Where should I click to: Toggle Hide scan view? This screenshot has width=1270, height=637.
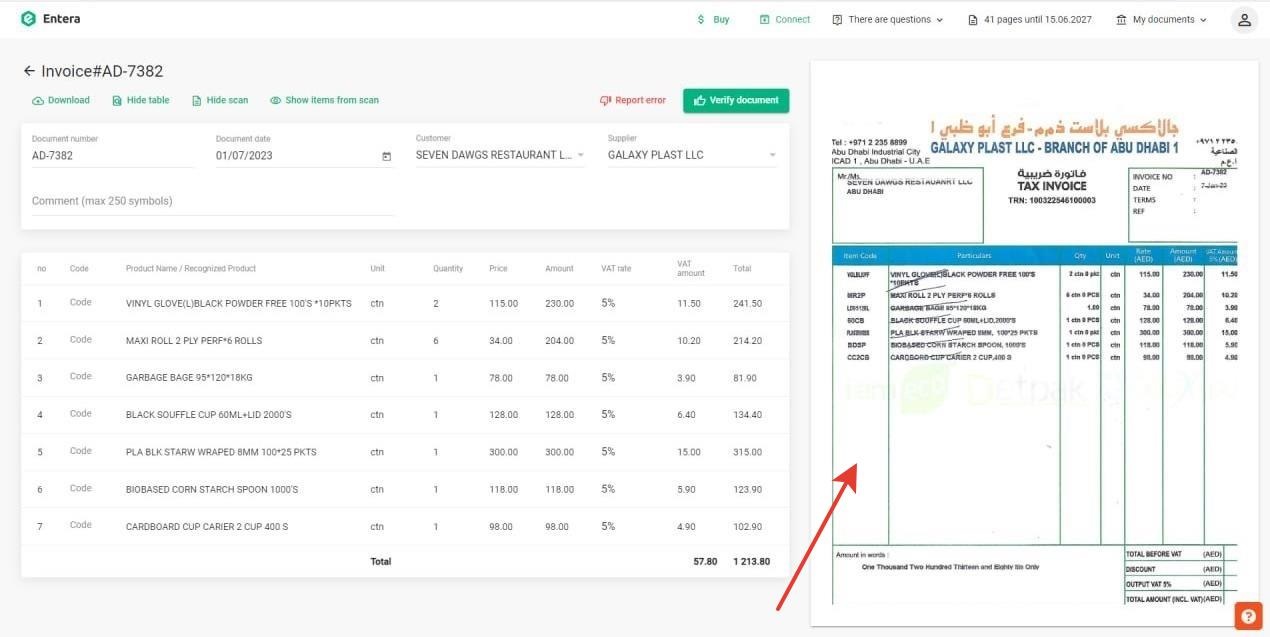220,101
